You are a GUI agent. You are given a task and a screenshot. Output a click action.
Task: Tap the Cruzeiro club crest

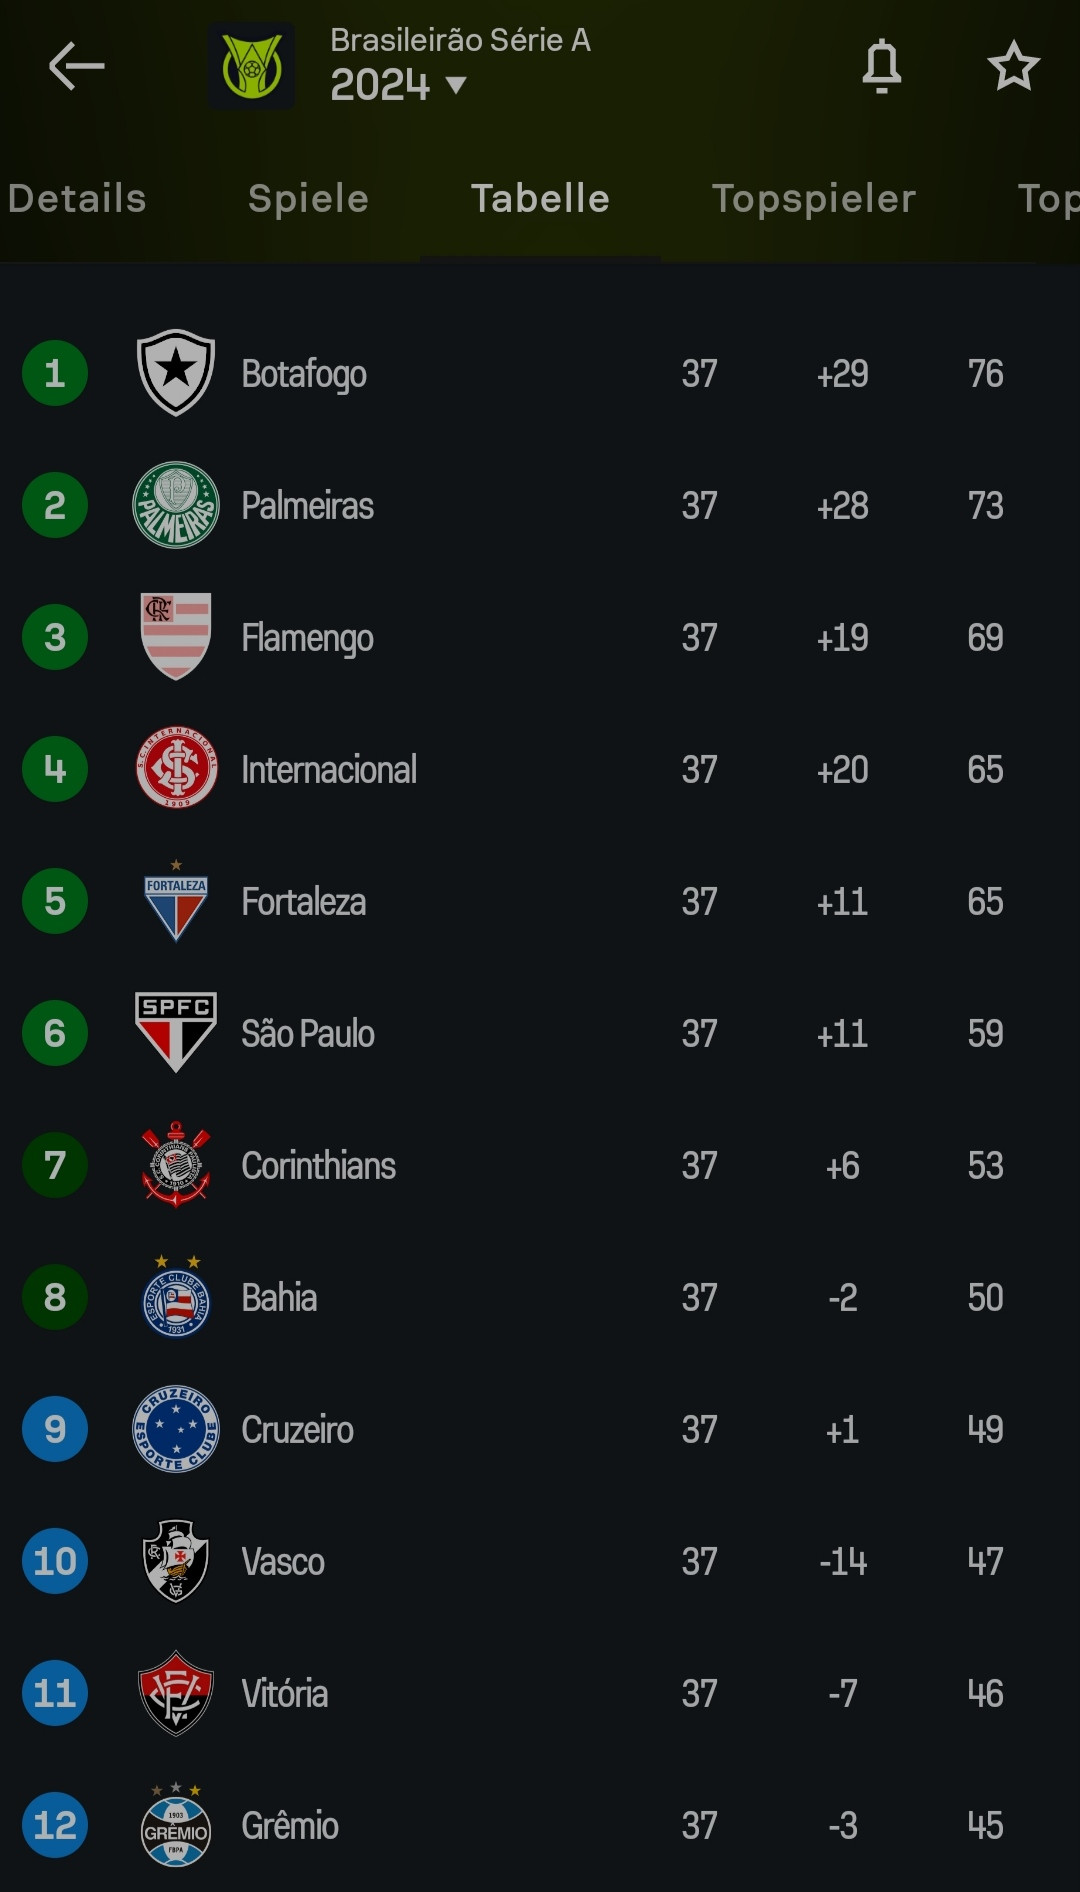[176, 1429]
